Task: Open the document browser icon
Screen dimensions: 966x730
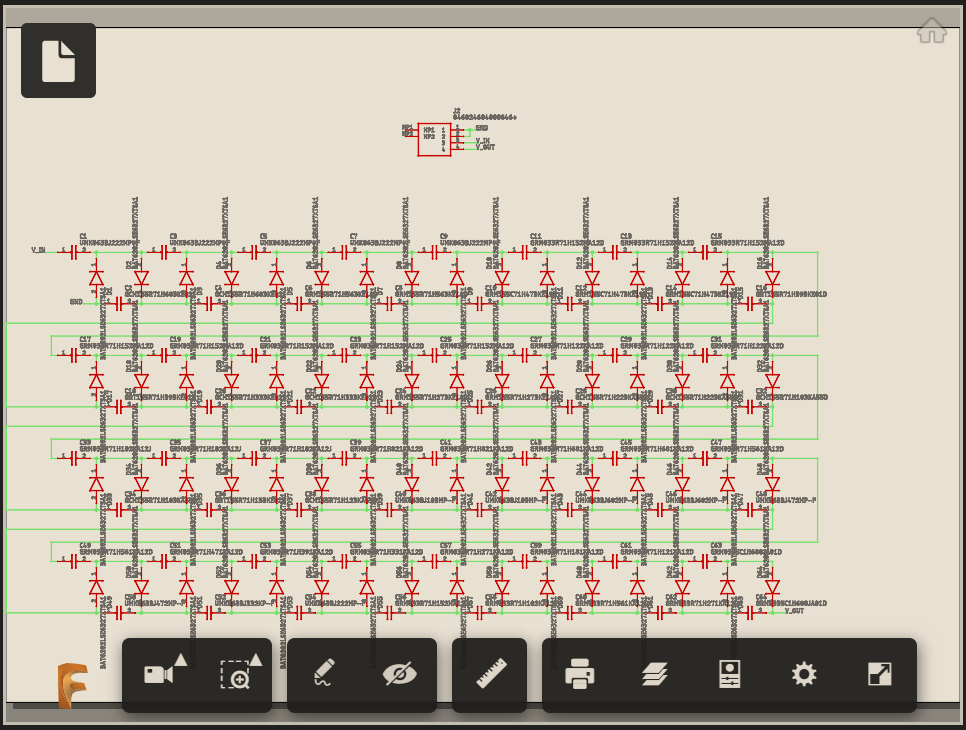Action: (59, 60)
